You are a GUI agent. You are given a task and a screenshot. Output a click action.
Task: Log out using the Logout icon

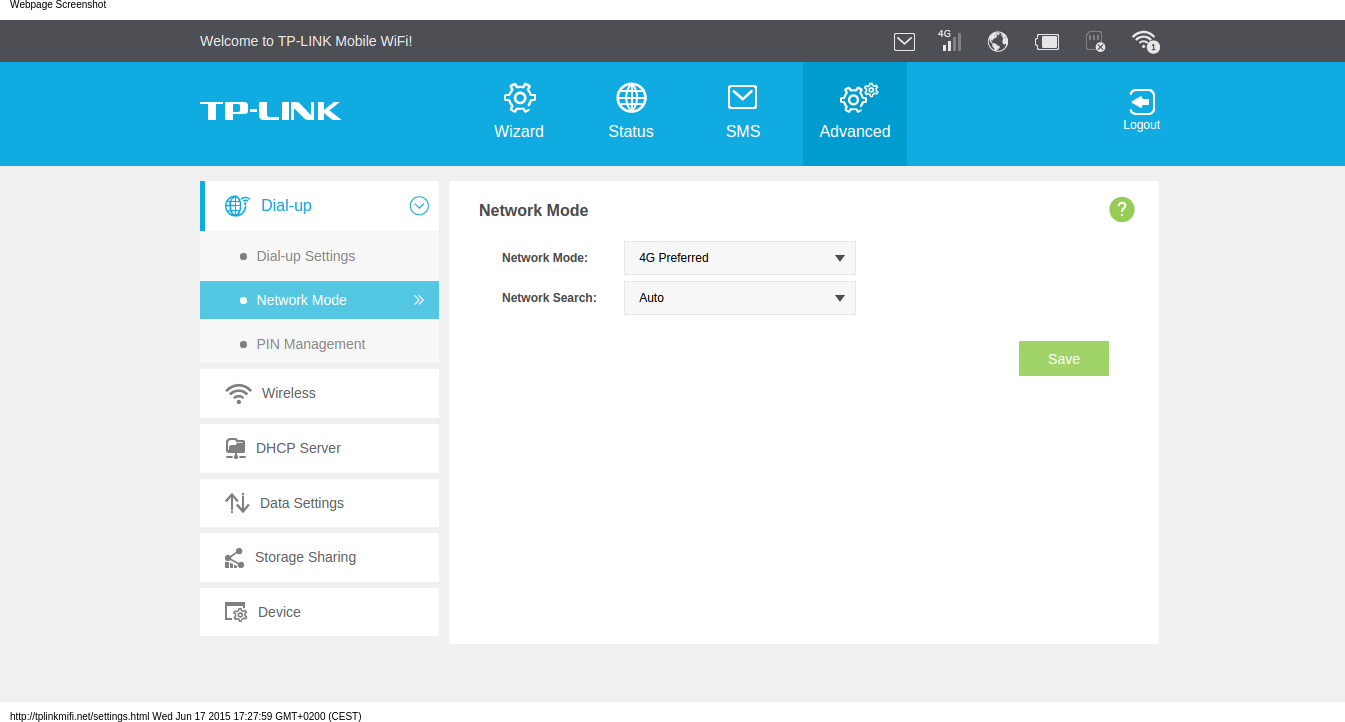[1141, 110]
